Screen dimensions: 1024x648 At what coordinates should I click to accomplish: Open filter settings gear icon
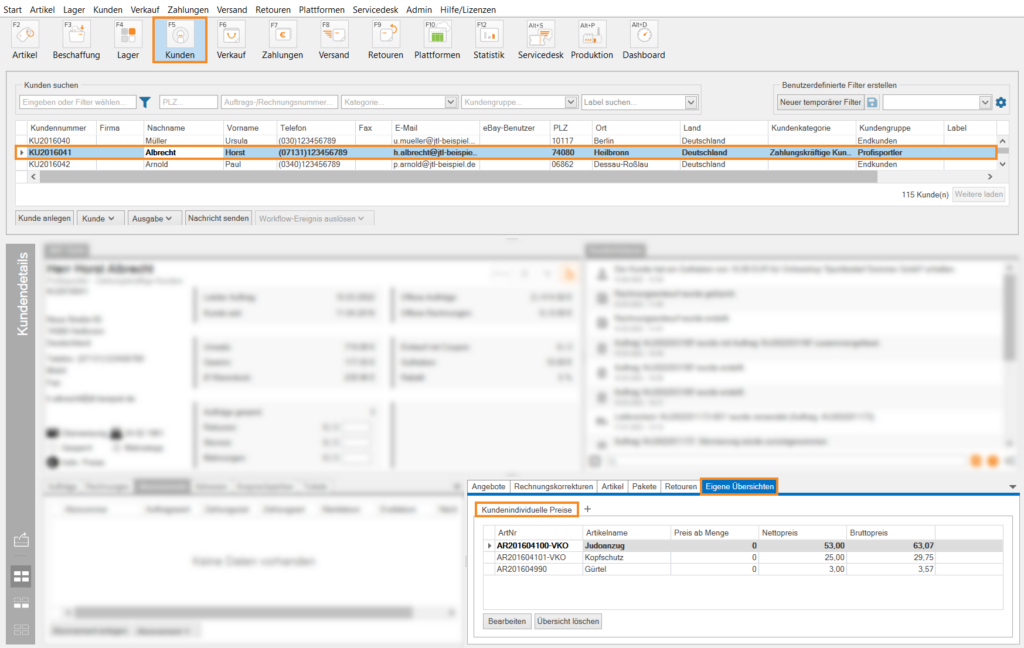tap(1000, 102)
